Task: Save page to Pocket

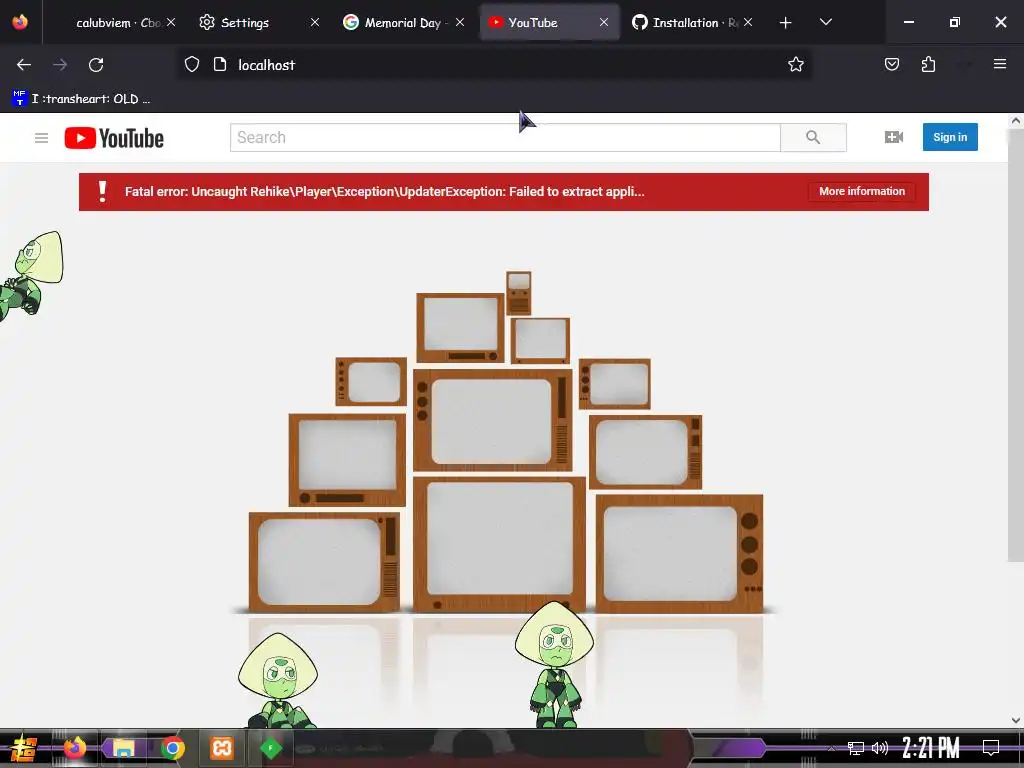Action: tap(891, 64)
